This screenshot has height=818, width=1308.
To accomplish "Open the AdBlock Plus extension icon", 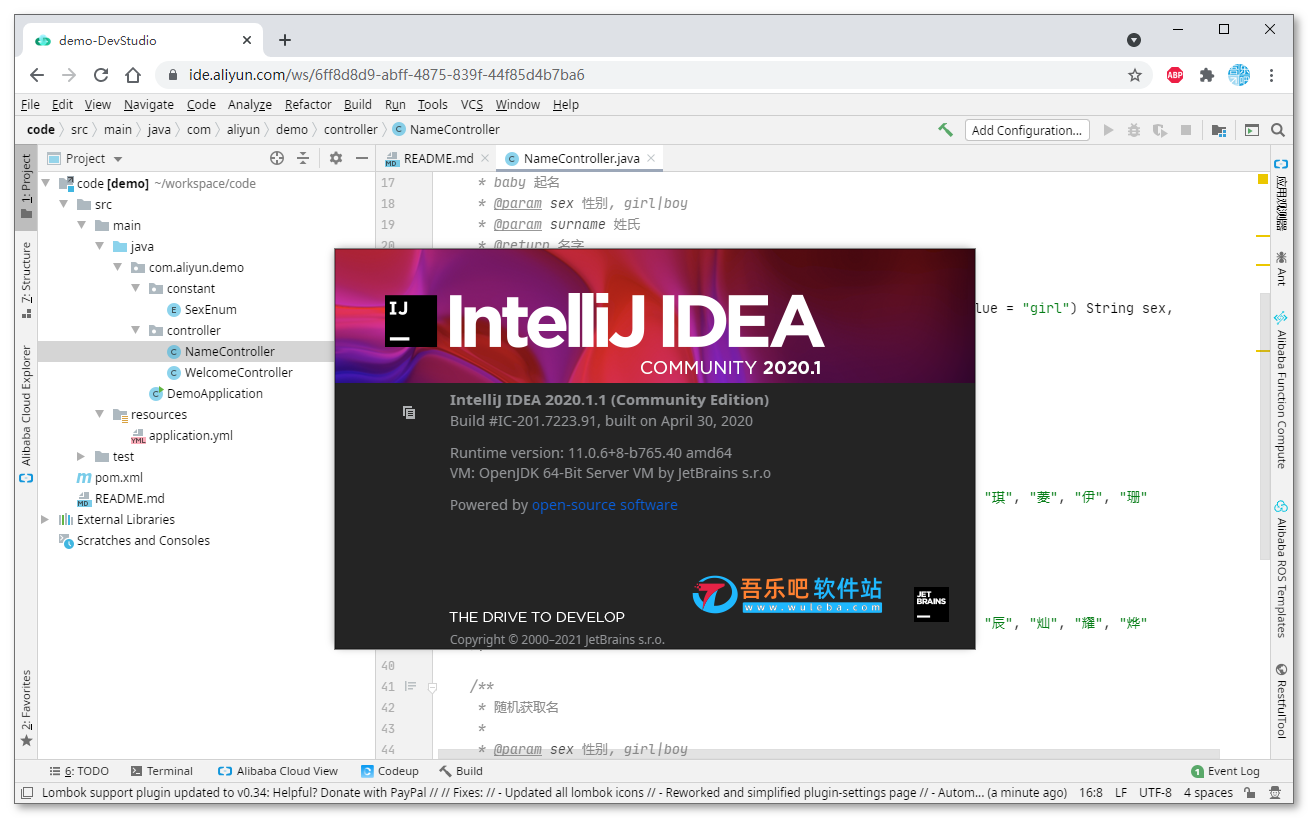I will tap(1175, 75).
